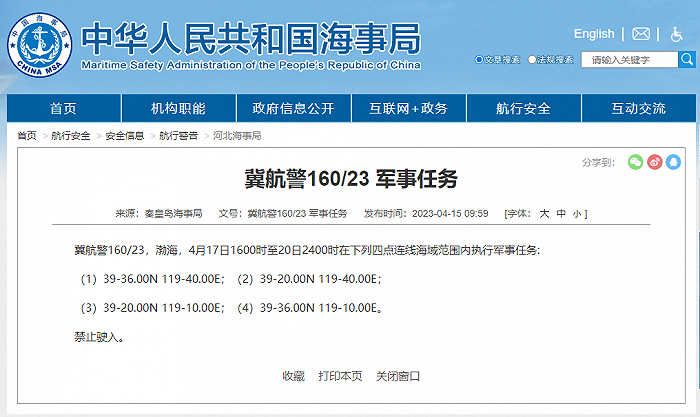This screenshot has width=700, height=417.
Task: Open the 政府信息公开 navigation tab
Action: [x=294, y=108]
